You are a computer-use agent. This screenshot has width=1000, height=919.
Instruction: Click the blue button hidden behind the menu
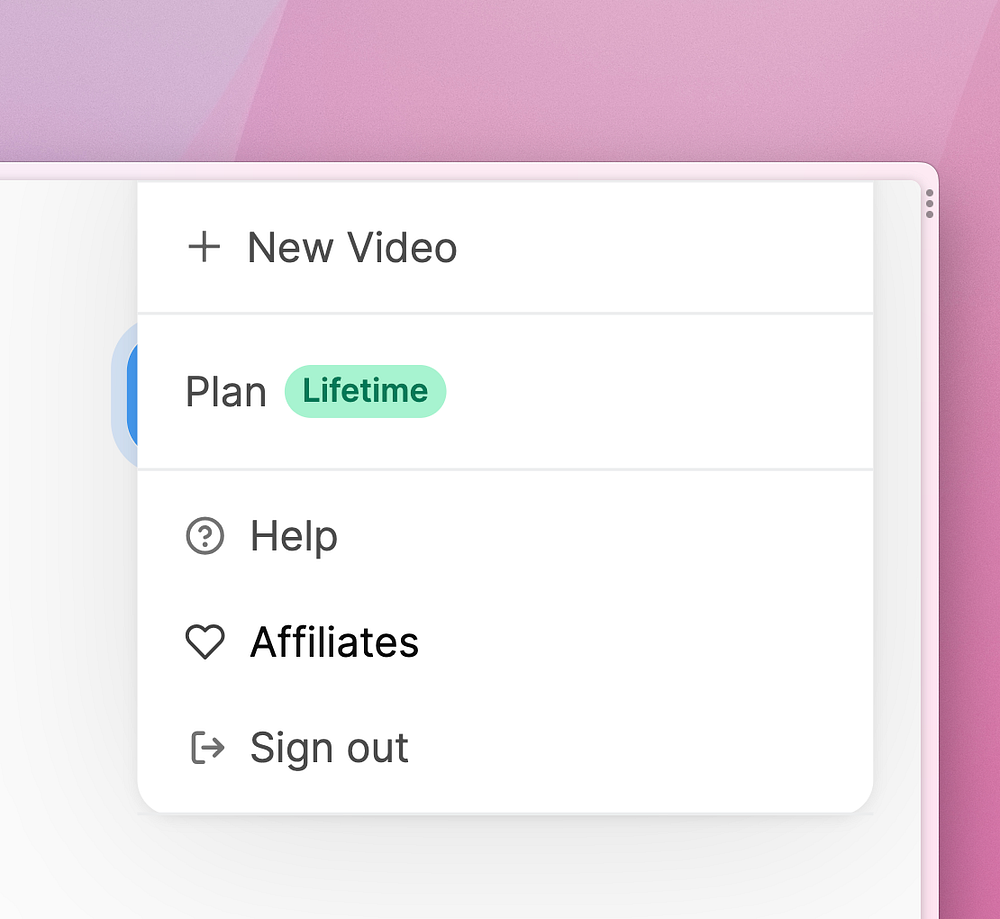coord(131,393)
